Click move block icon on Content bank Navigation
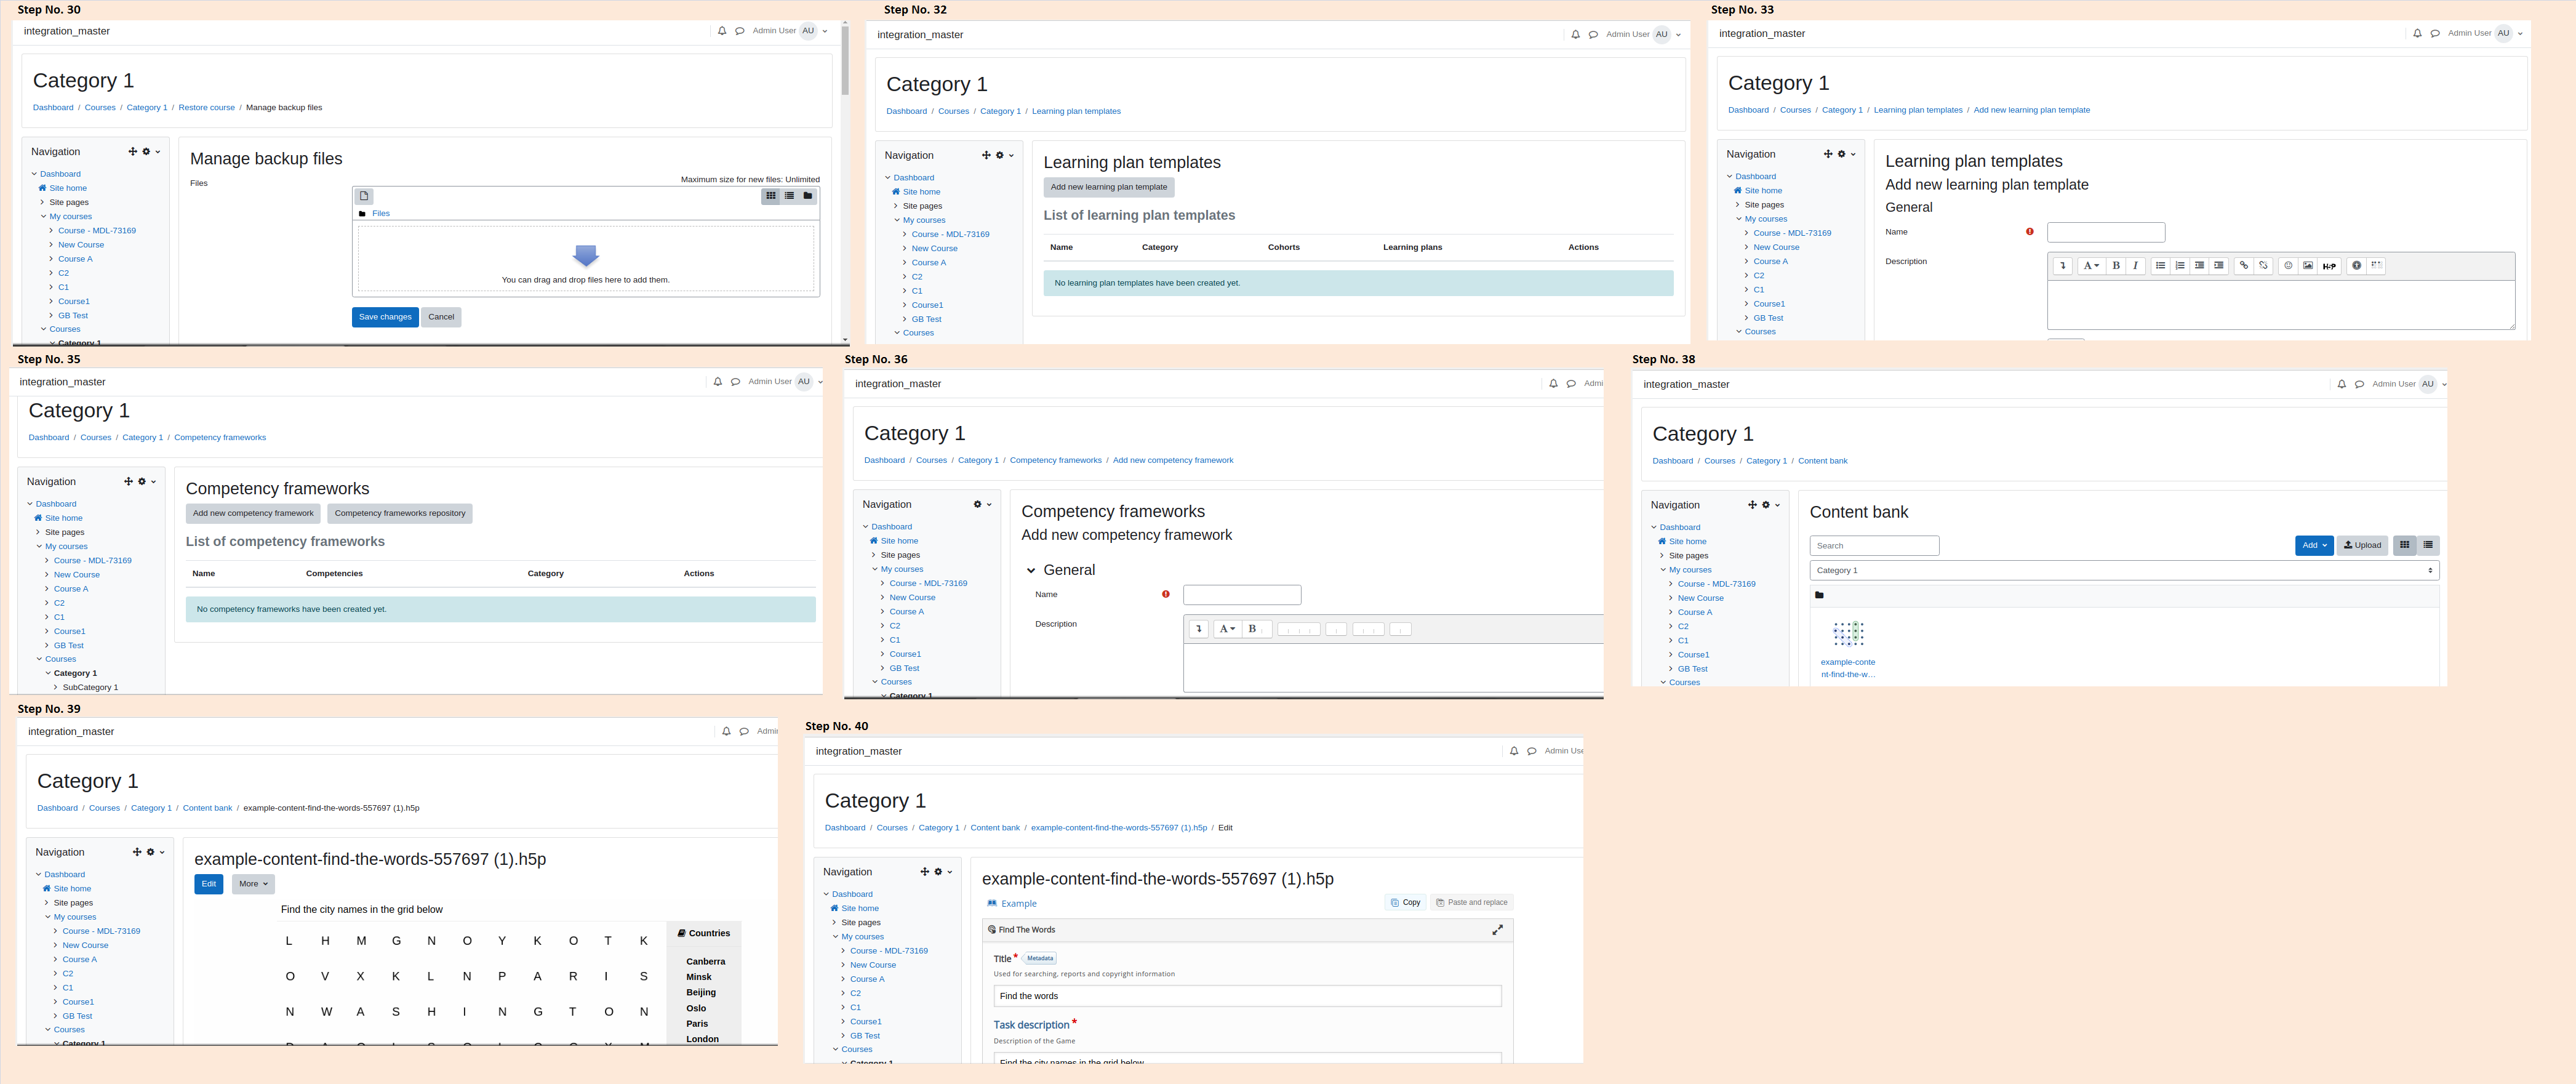The image size is (2576, 1084). (1752, 505)
